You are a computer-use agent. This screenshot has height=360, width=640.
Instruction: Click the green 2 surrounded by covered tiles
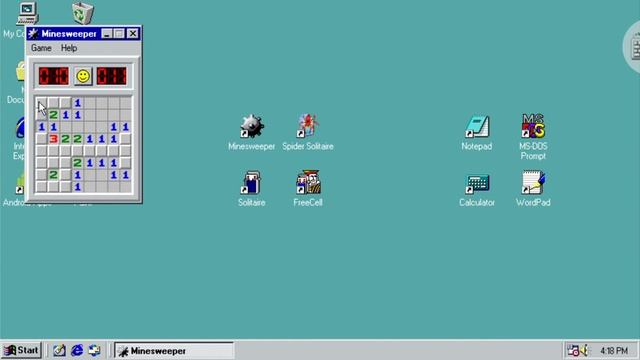[x=53, y=175]
